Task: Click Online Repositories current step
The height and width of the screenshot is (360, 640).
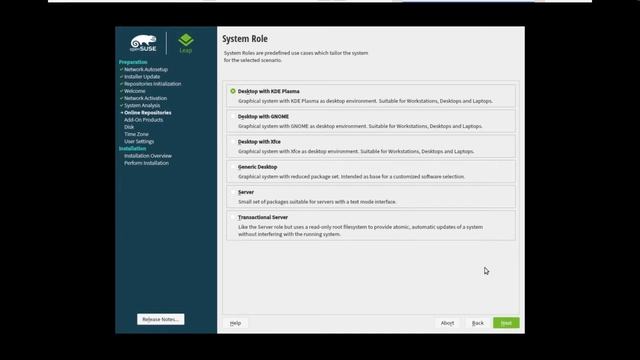Action: [x=148, y=113]
